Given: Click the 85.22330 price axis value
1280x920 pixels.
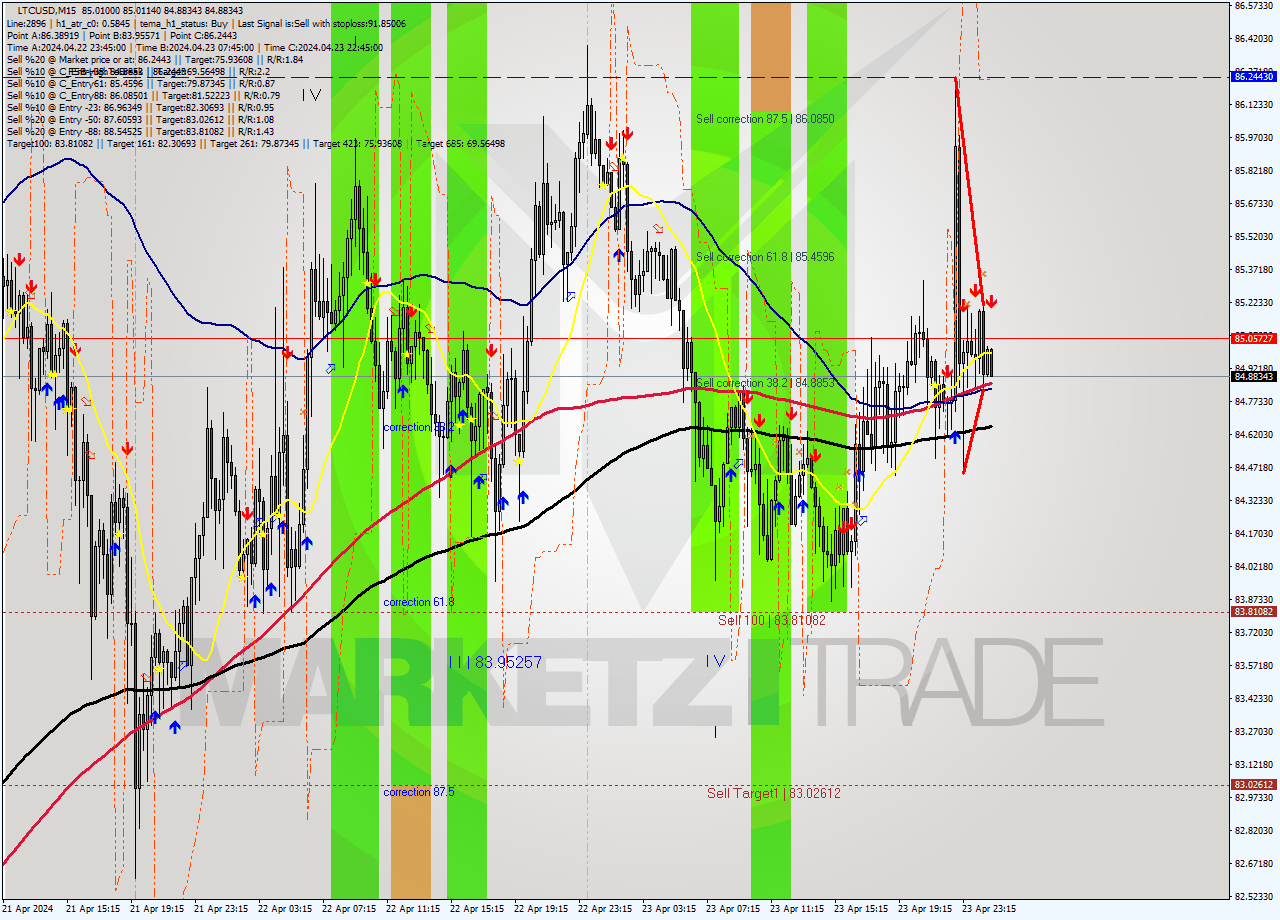Looking at the screenshot, I should tap(1253, 302).
